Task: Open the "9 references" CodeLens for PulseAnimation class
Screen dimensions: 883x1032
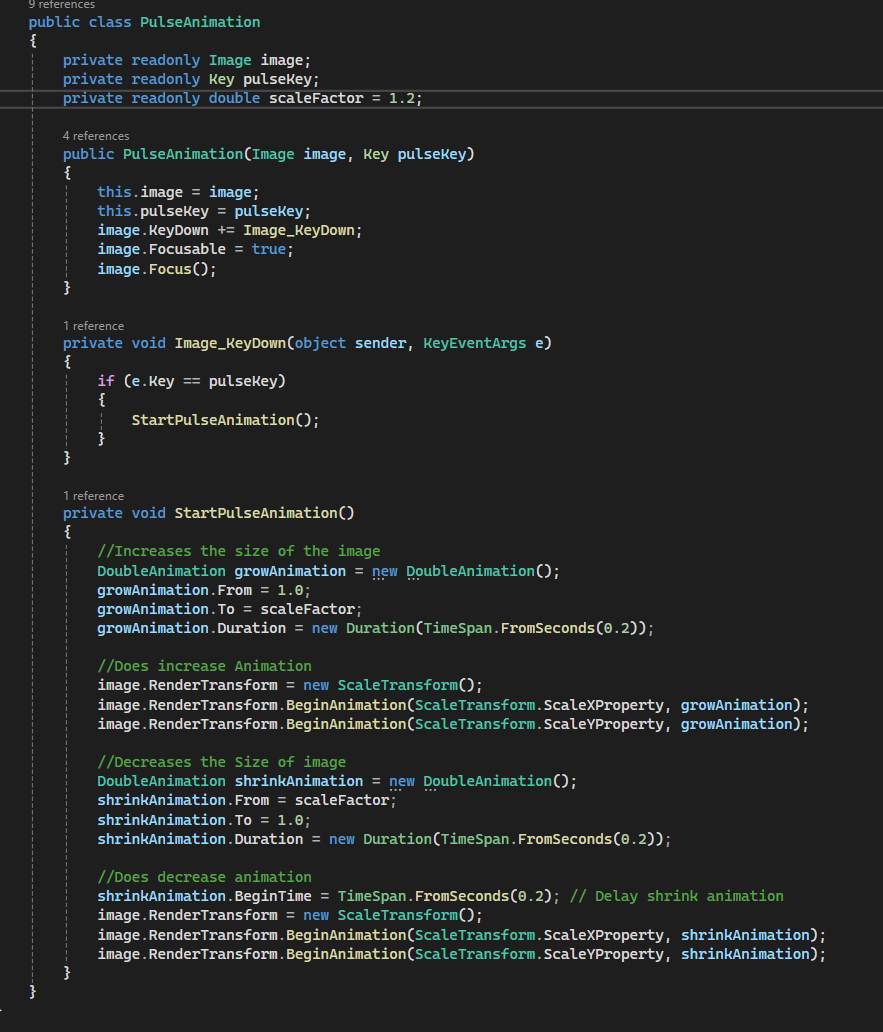Action: 62,4
